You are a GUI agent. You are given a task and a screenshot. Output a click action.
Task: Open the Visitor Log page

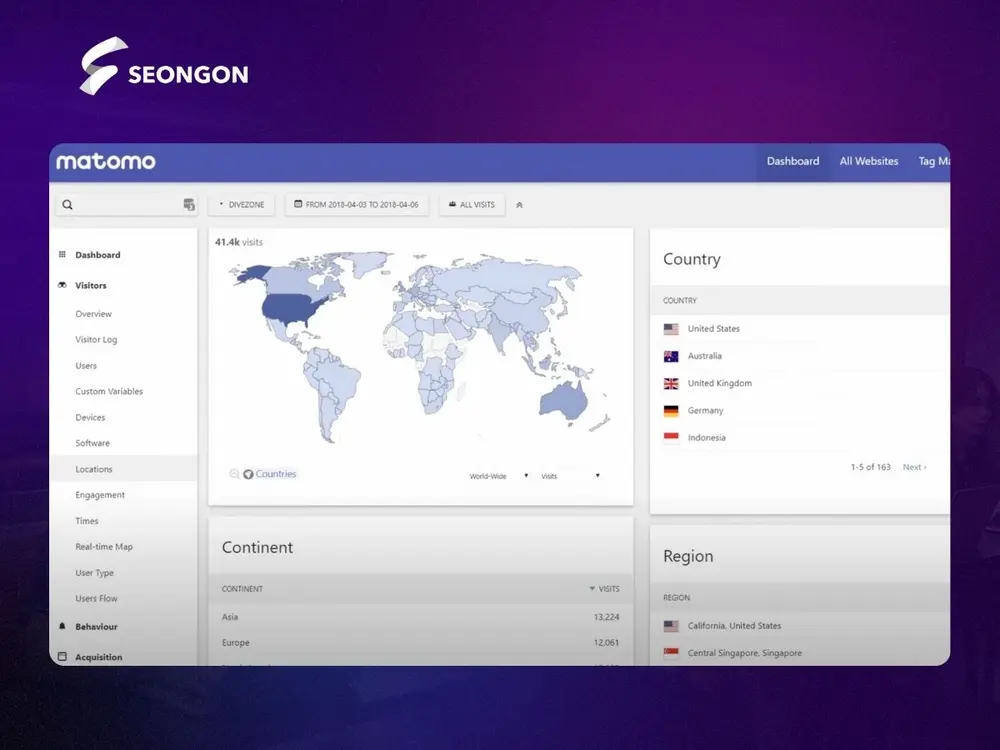pyautogui.click(x=96, y=339)
